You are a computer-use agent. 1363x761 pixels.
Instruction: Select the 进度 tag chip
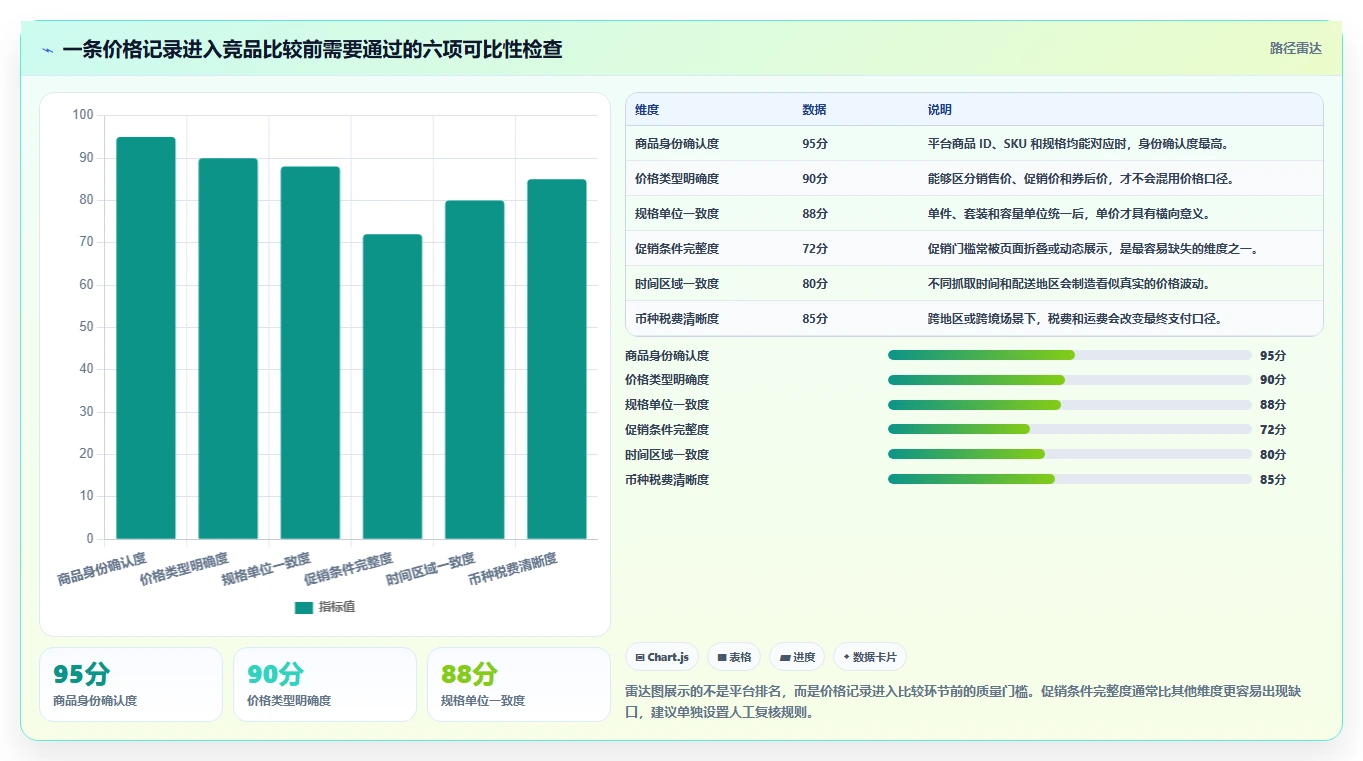point(797,657)
